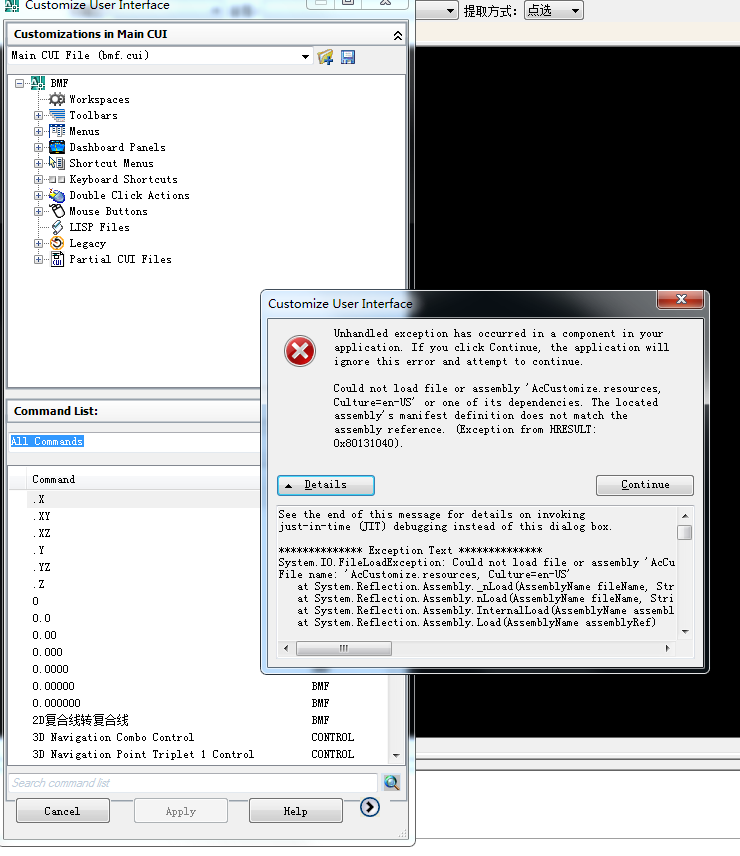Click the Partial CUI Files icon
The image size is (740, 856).
pyautogui.click(x=57, y=259)
